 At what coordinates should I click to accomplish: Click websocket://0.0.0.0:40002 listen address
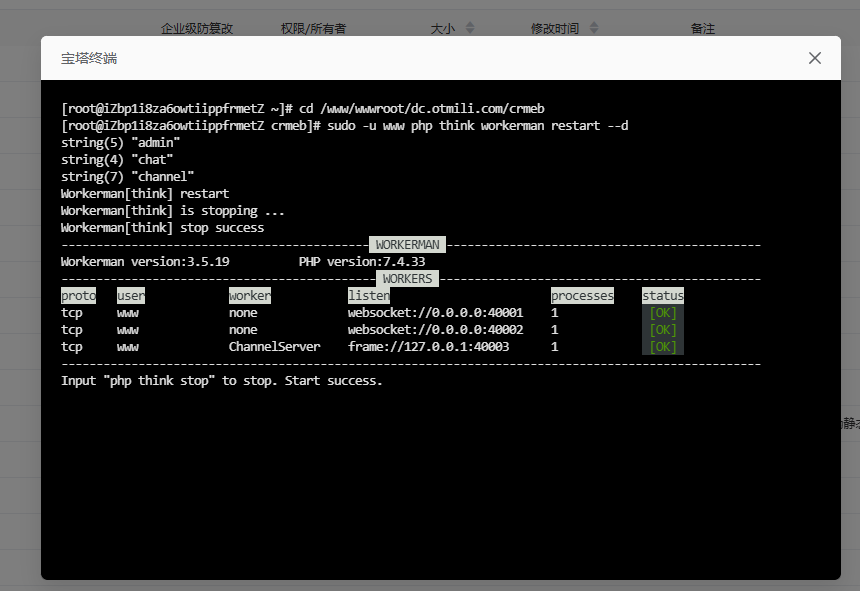click(435, 330)
